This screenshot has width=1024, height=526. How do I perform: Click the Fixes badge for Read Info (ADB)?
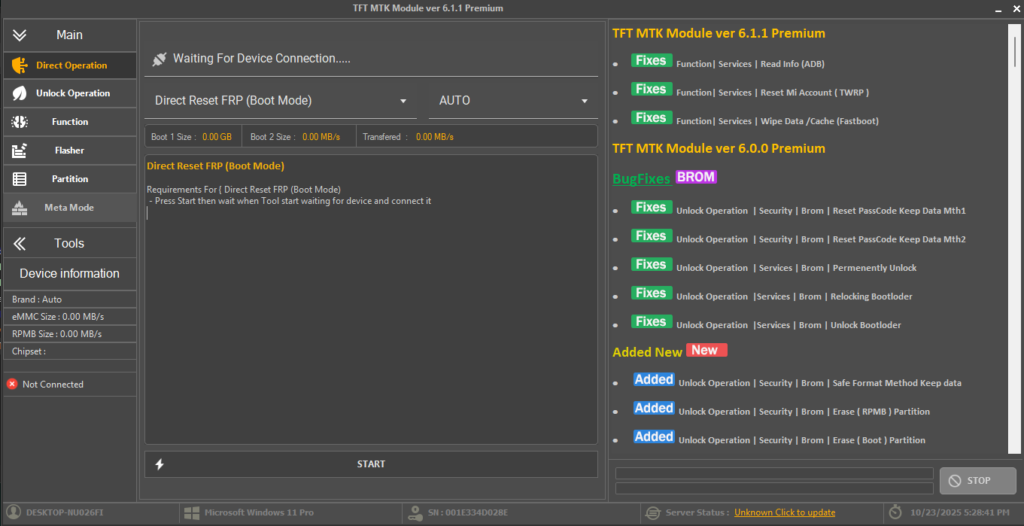(x=651, y=61)
